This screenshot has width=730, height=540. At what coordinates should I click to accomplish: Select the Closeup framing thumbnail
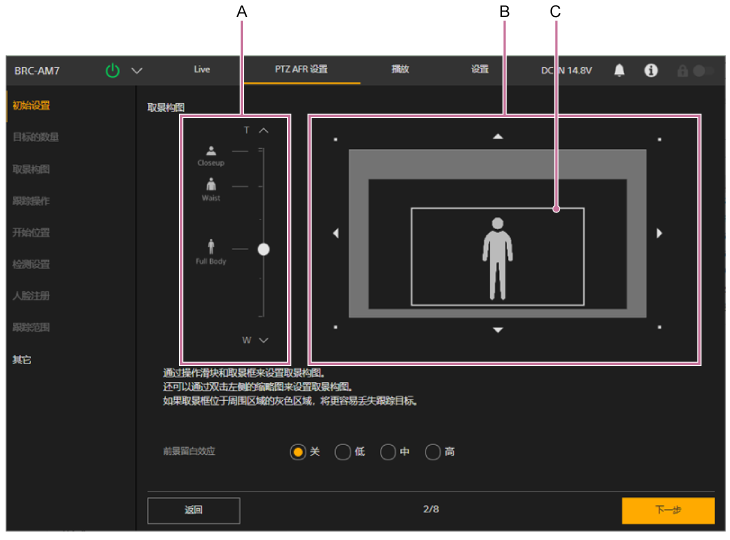click(x=211, y=154)
